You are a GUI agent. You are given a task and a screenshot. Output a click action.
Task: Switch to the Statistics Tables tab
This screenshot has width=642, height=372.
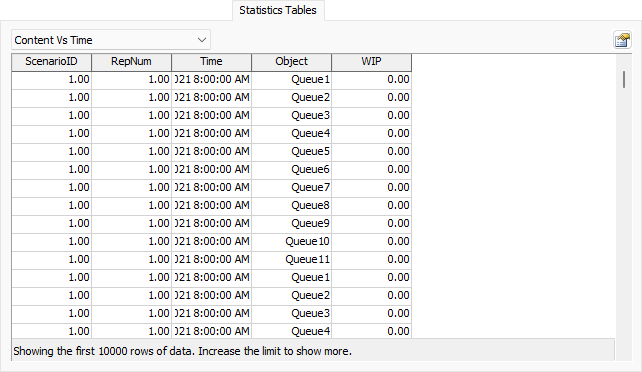[278, 10]
